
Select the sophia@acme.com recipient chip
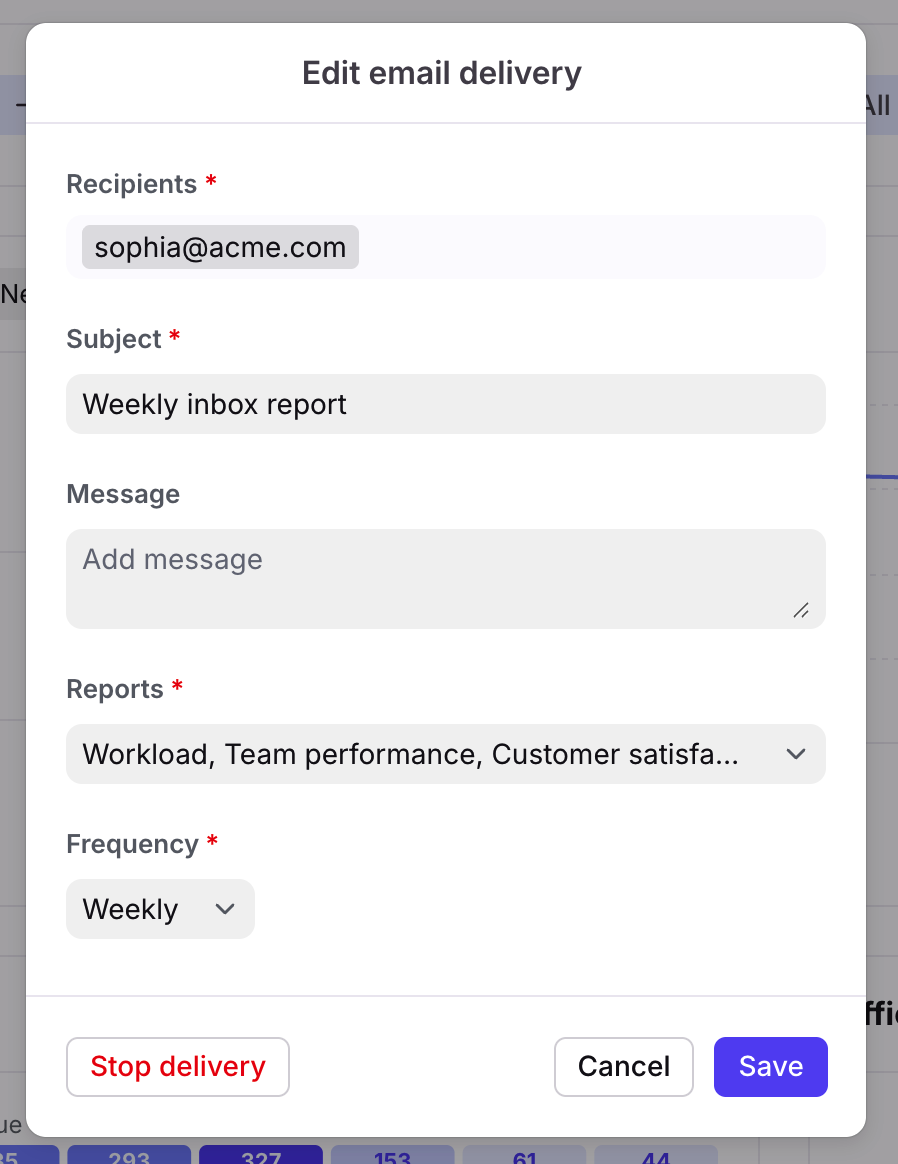pyautogui.click(x=220, y=247)
